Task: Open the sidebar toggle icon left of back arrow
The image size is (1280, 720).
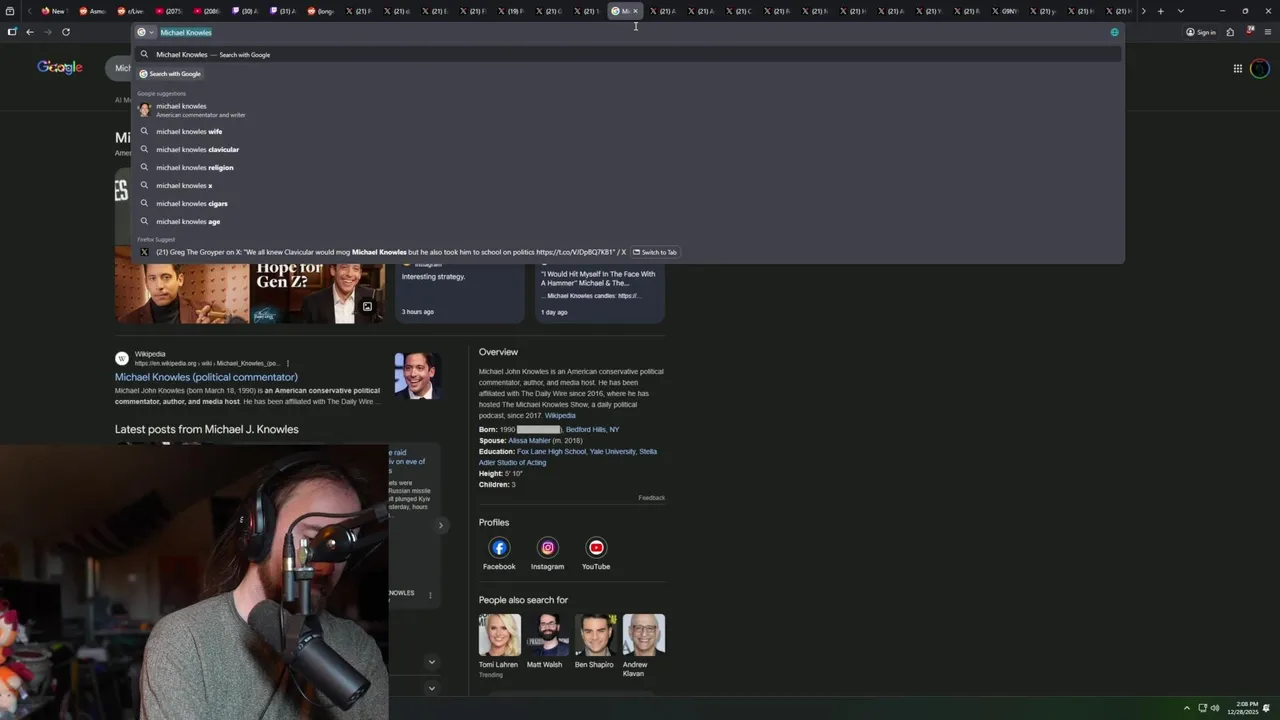Action: click(x=12, y=32)
